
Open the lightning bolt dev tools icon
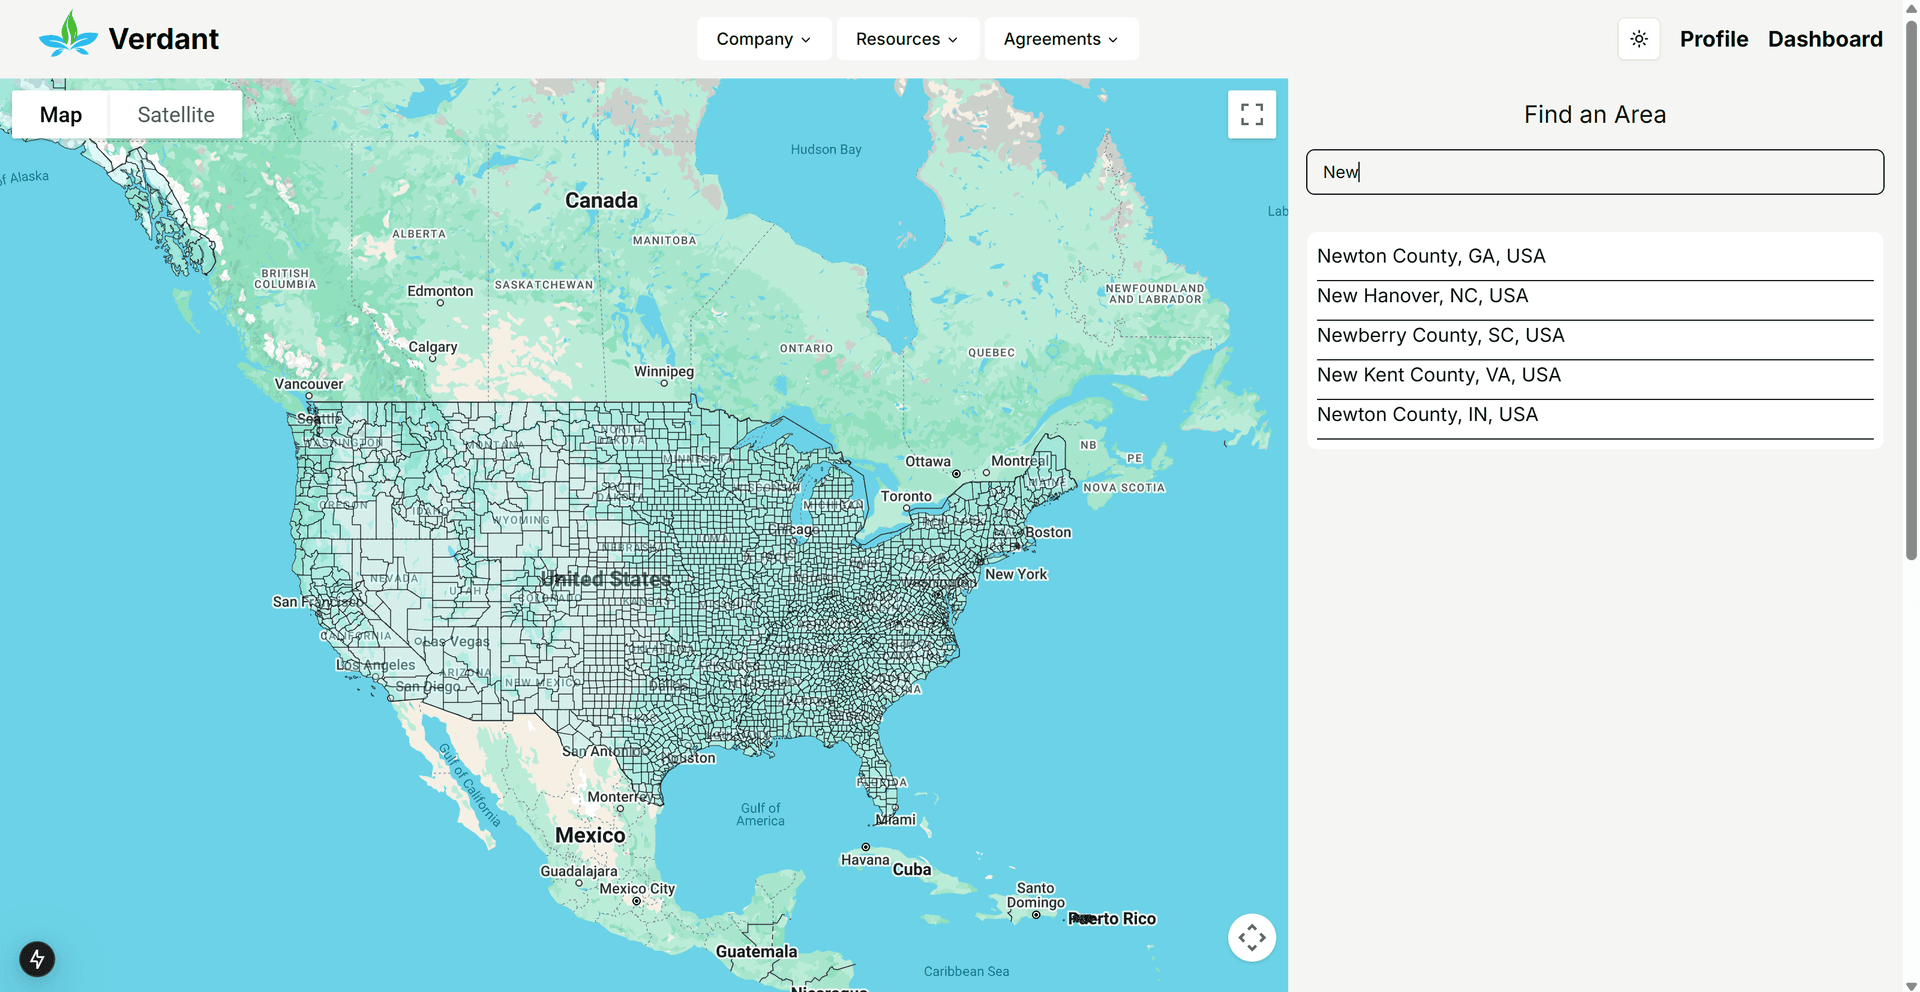tap(37, 959)
